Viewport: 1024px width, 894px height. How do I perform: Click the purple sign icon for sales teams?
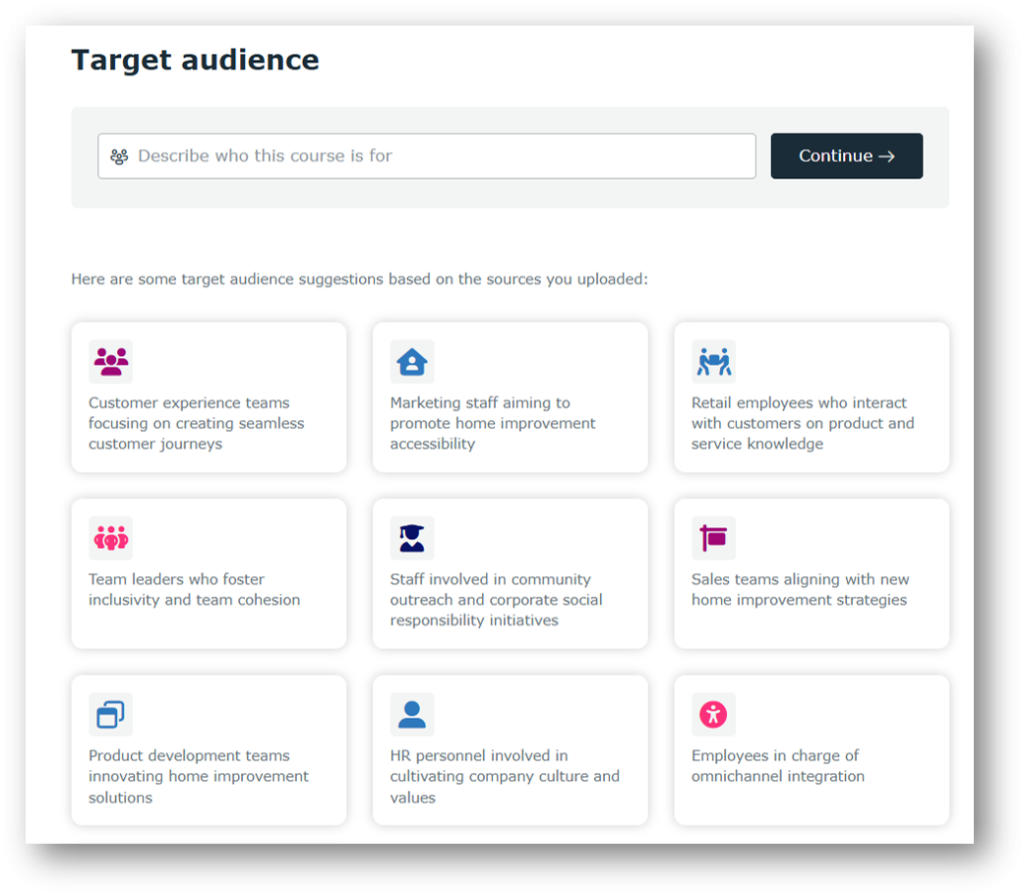pos(713,538)
